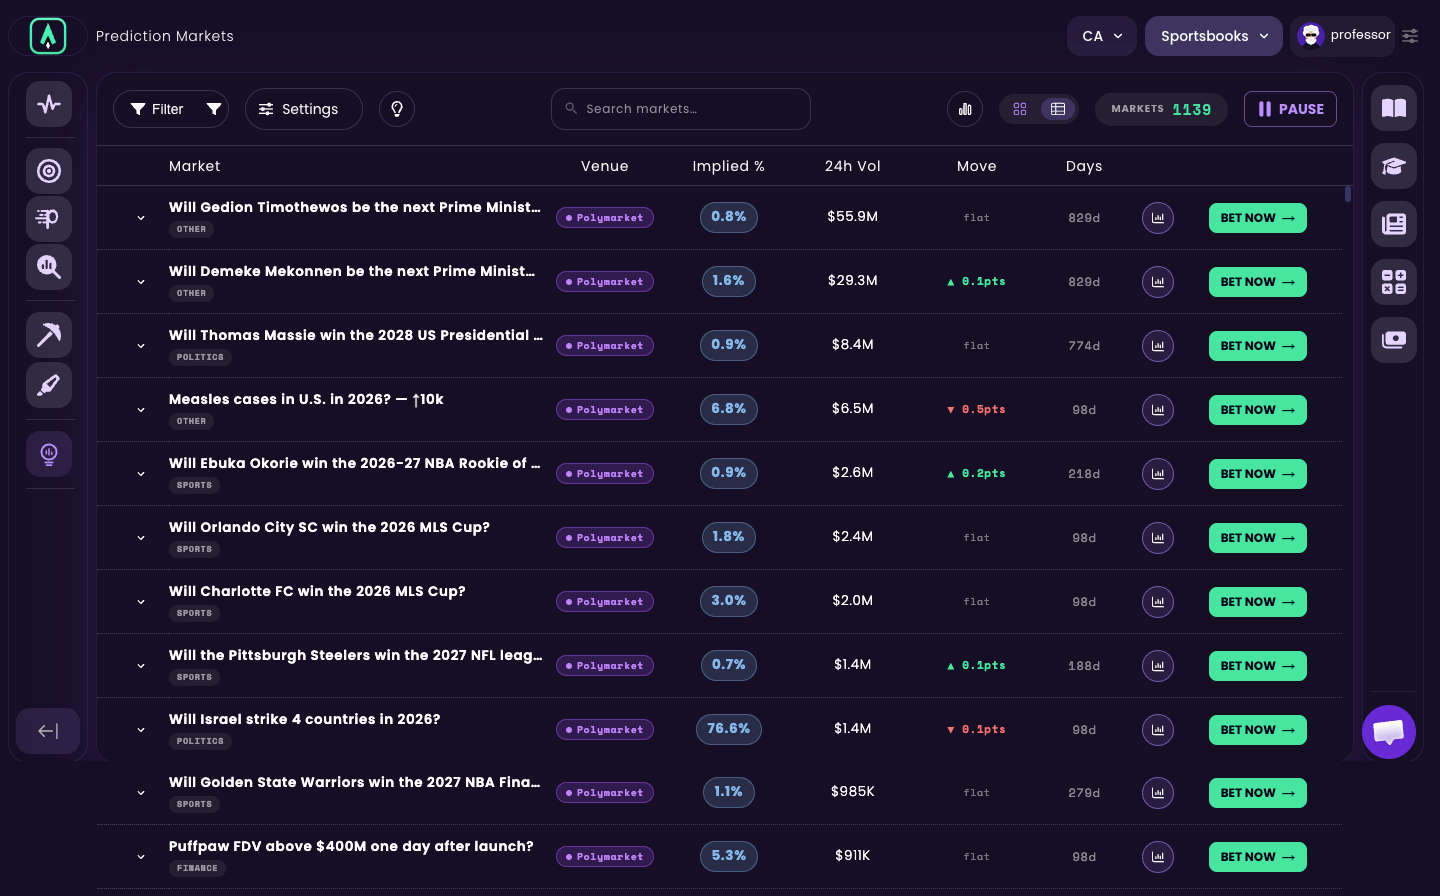Switch to table list view
Viewport: 1440px width, 896px height.
(1058, 109)
